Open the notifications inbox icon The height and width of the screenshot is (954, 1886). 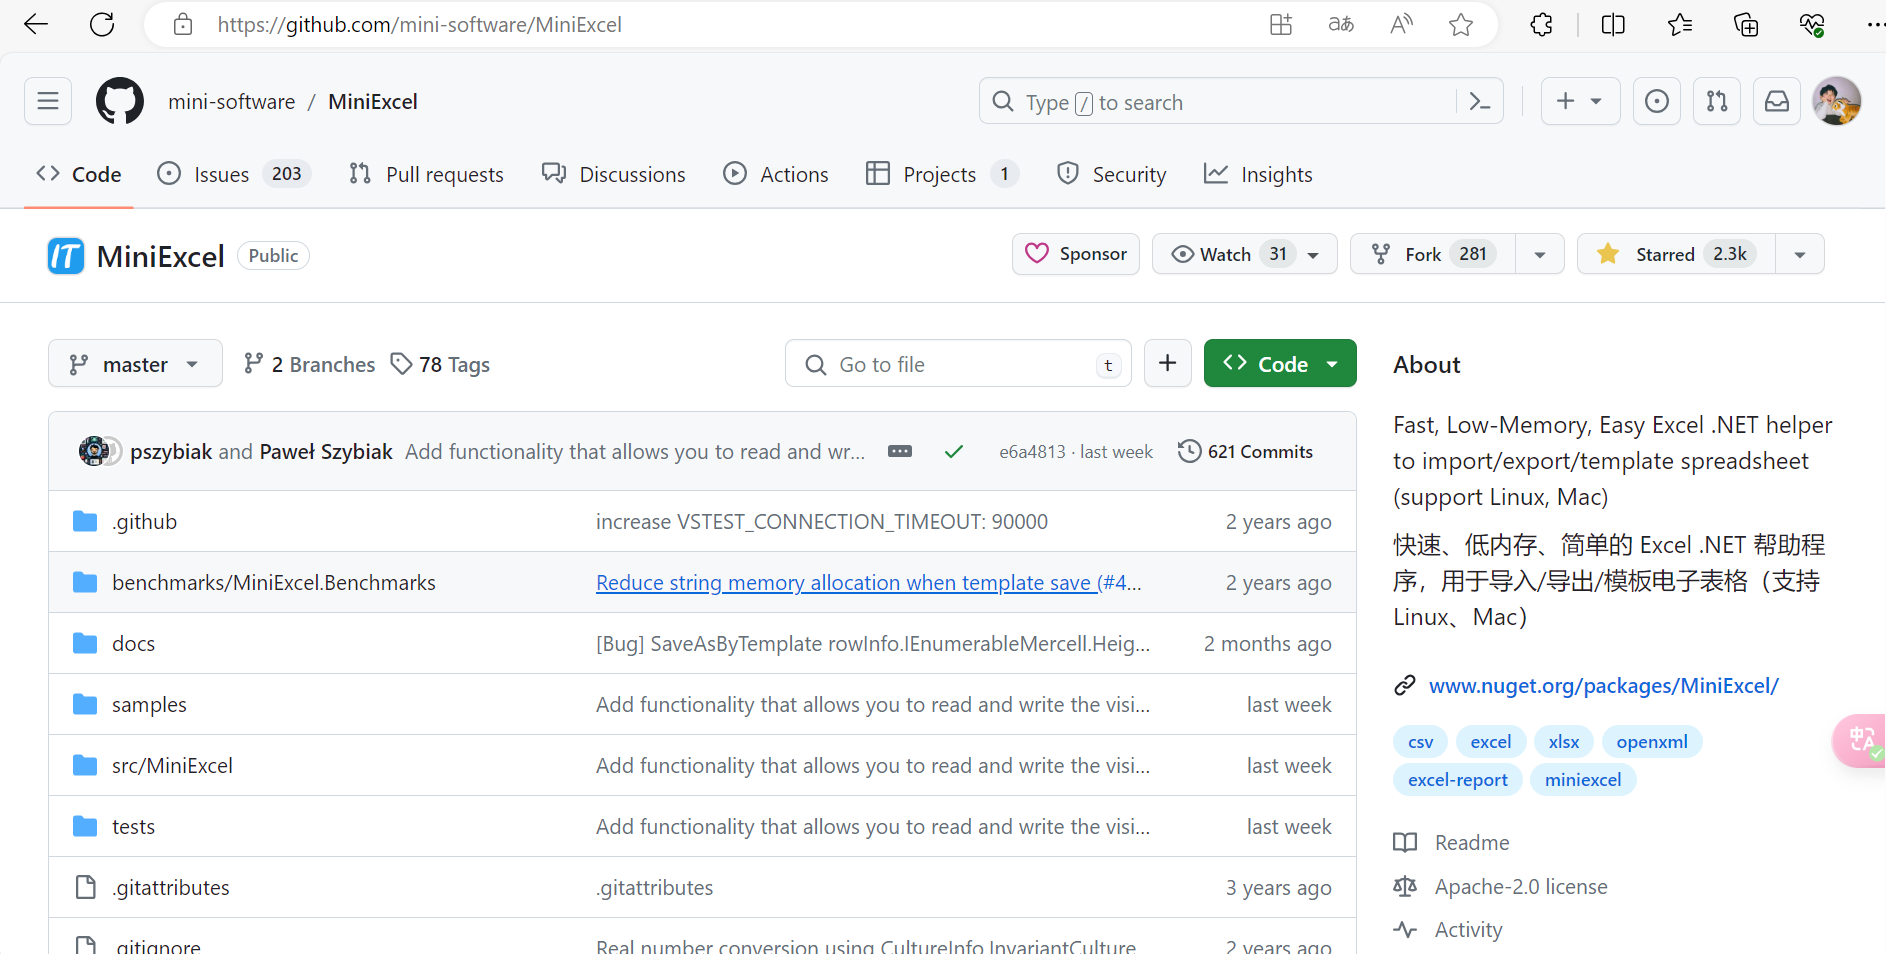[x=1777, y=101]
